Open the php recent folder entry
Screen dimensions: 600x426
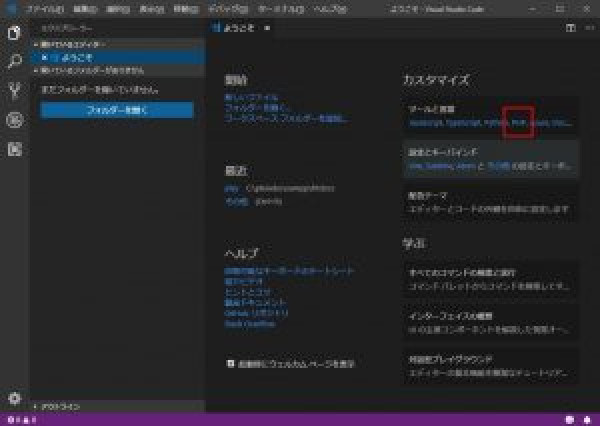[231, 189]
